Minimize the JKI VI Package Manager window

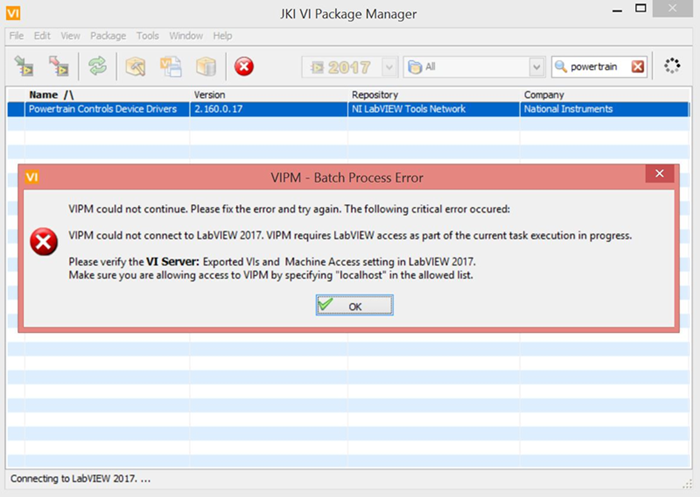[x=617, y=10]
